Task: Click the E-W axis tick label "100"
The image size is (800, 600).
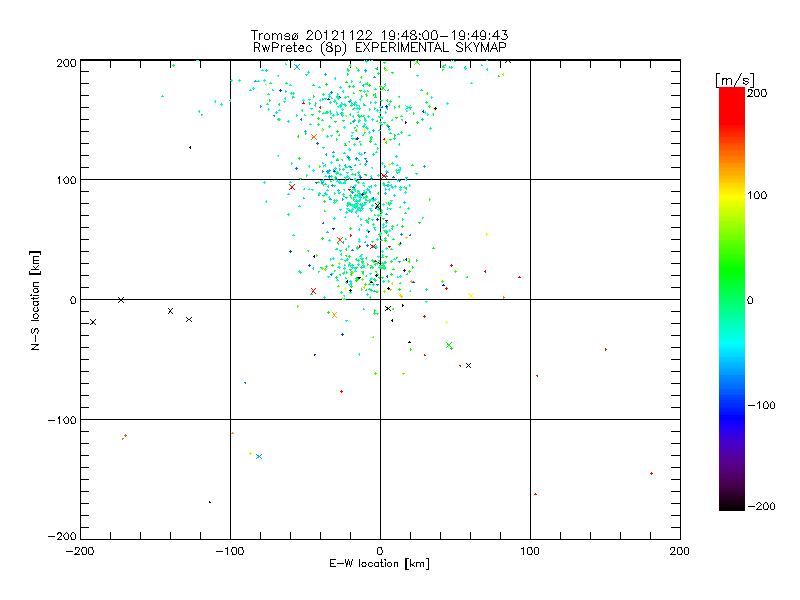Action: pos(530,551)
